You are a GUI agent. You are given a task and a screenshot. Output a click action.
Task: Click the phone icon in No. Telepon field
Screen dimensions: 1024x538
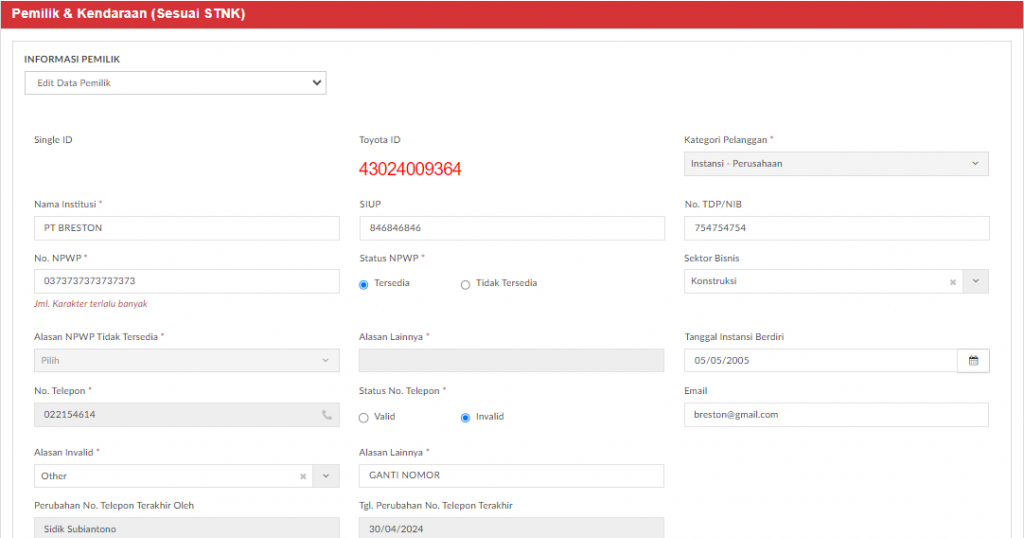(327, 415)
